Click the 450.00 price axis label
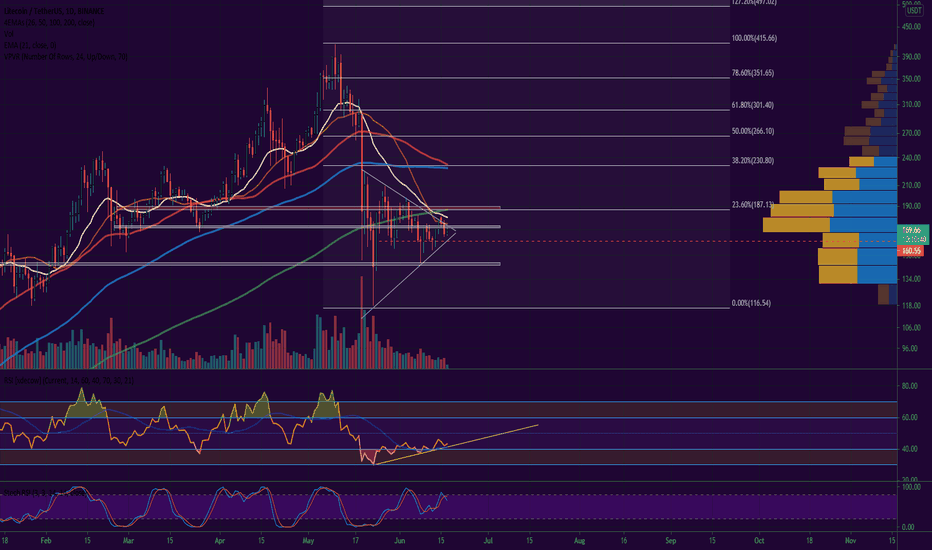 point(911,27)
